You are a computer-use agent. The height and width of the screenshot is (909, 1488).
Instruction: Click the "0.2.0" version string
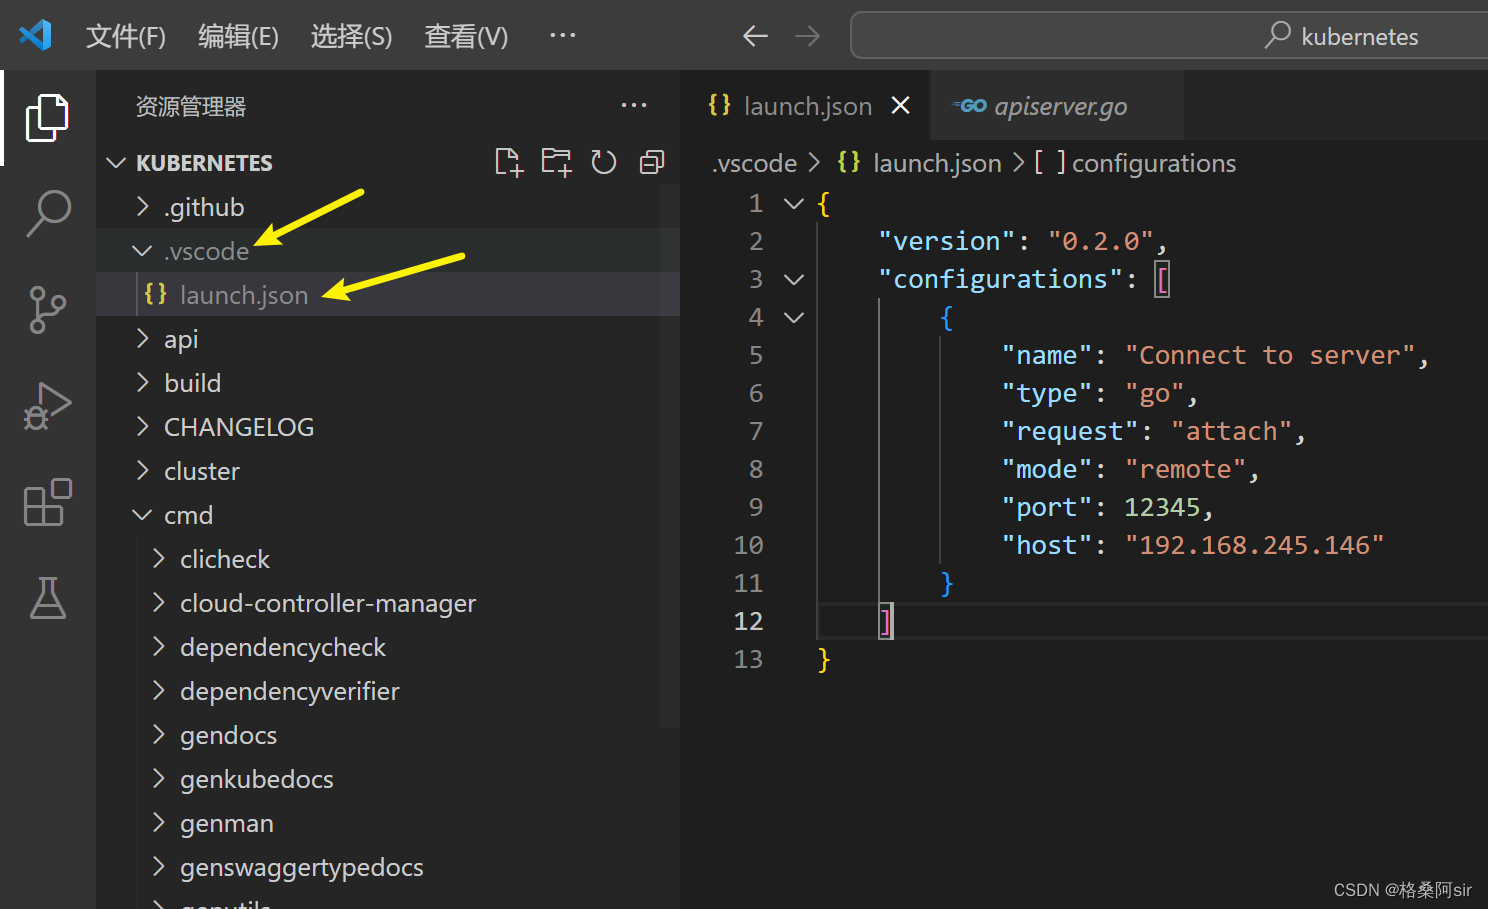click(x=1101, y=241)
